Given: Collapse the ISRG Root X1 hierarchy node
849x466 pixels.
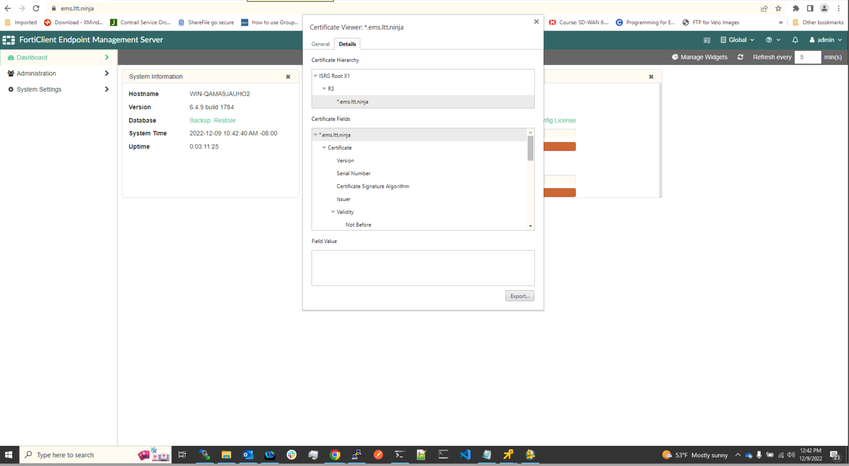Looking at the screenshot, I should [x=315, y=76].
